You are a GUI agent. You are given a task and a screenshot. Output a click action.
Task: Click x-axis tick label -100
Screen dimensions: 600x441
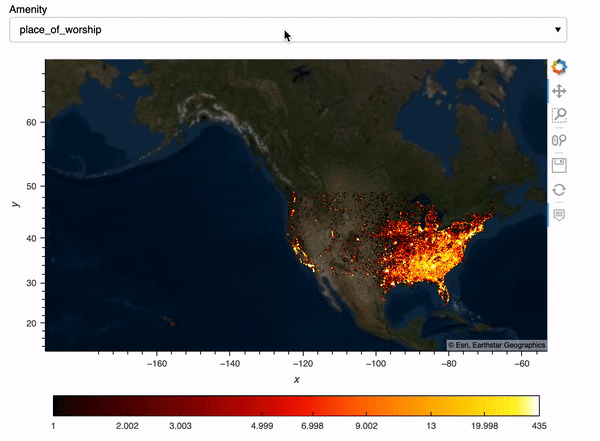point(376,364)
